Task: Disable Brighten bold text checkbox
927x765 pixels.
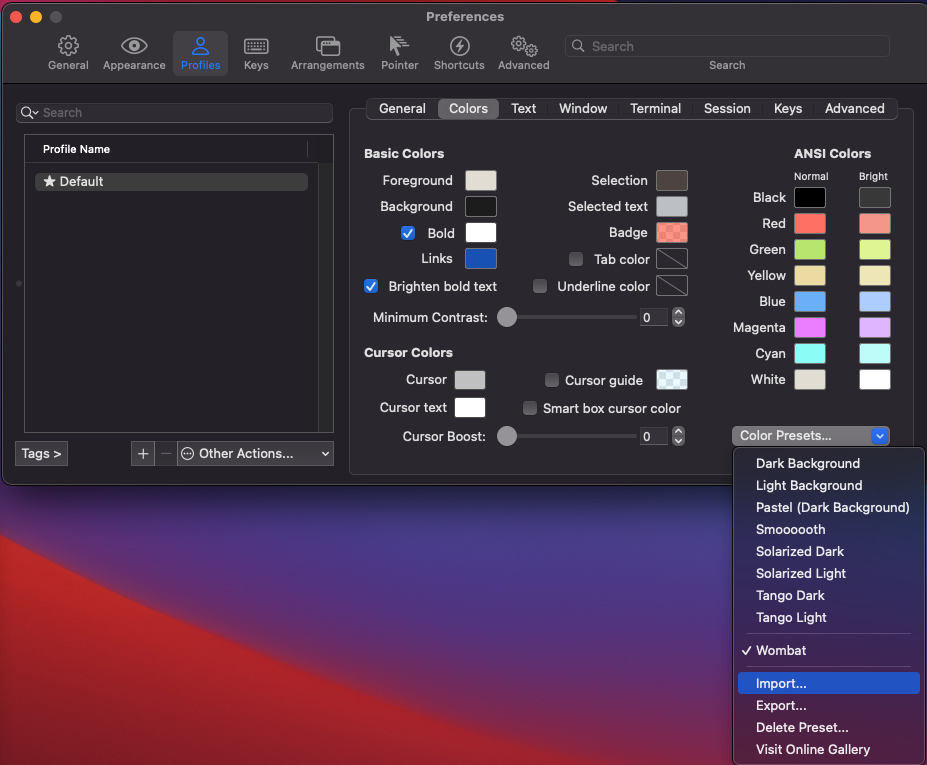Action: [371, 286]
